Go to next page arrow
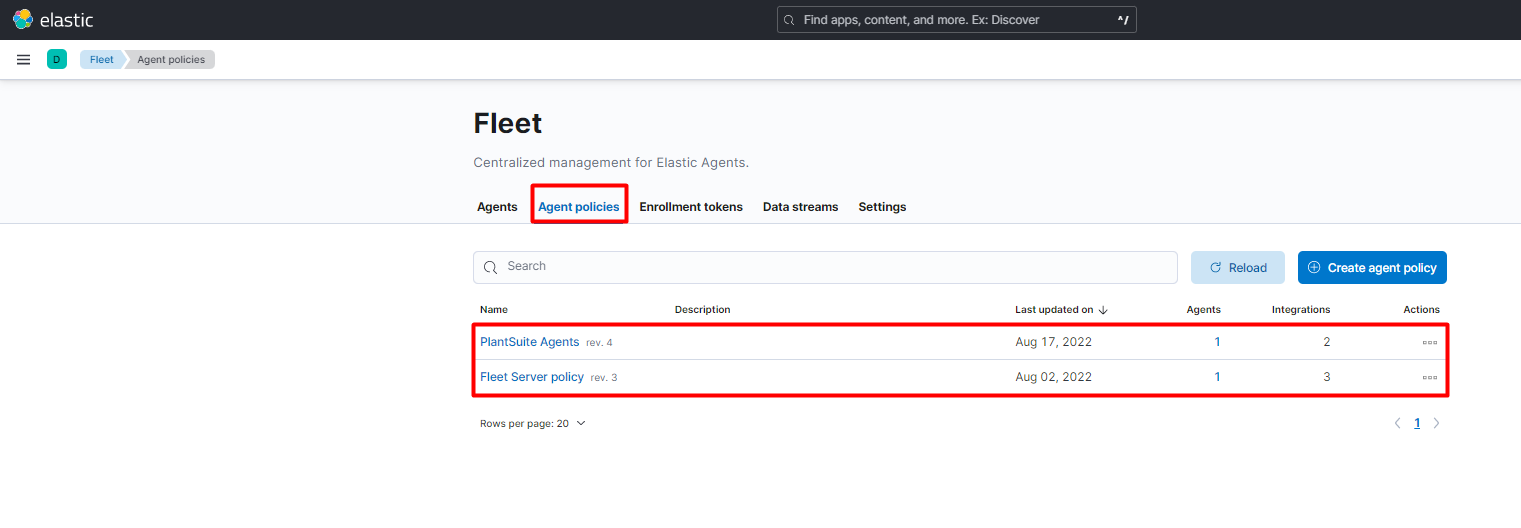 pyautogui.click(x=1437, y=423)
